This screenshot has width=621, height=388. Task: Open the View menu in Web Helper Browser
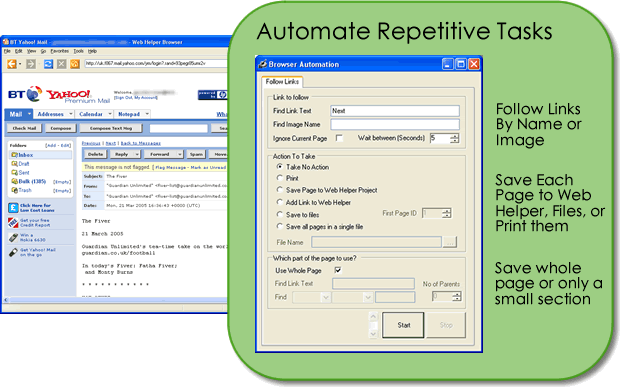tap(31, 51)
